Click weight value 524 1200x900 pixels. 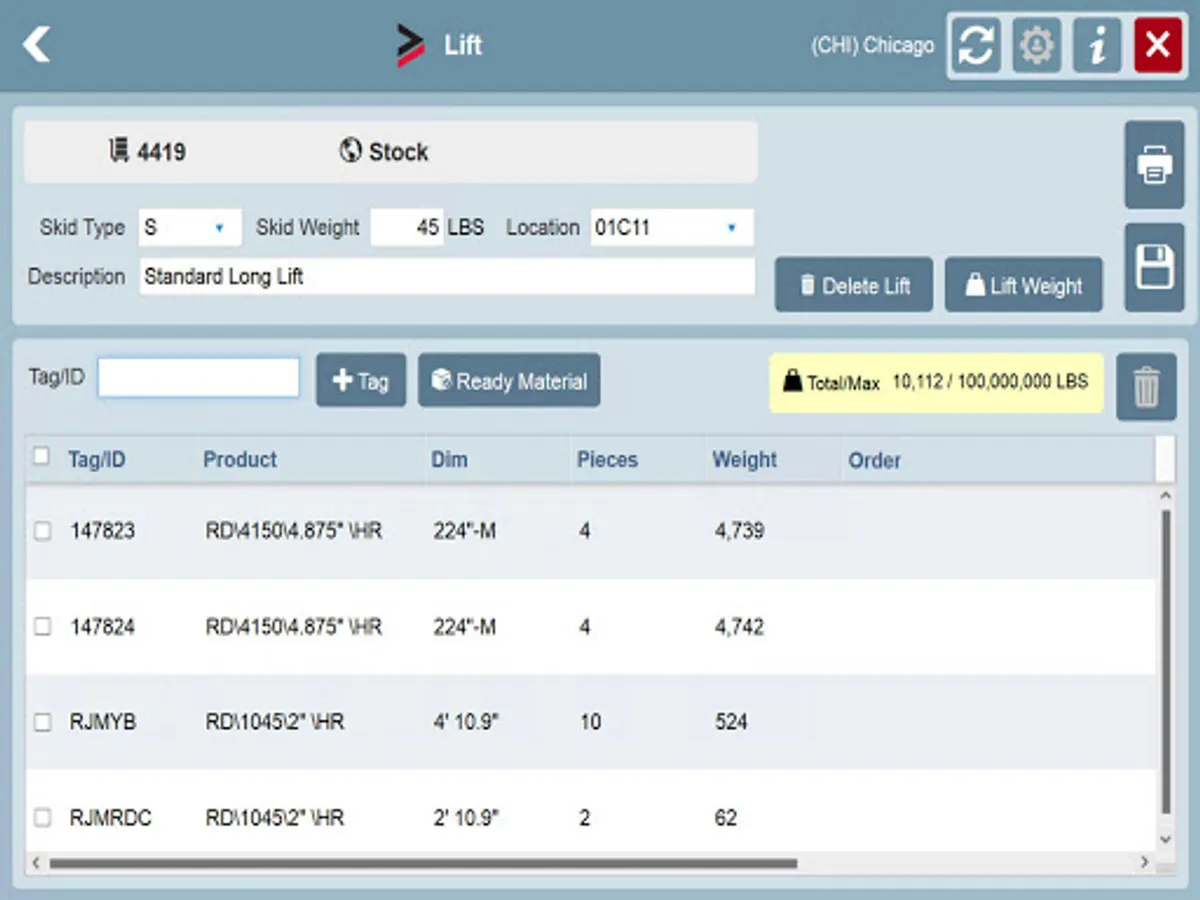point(731,722)
